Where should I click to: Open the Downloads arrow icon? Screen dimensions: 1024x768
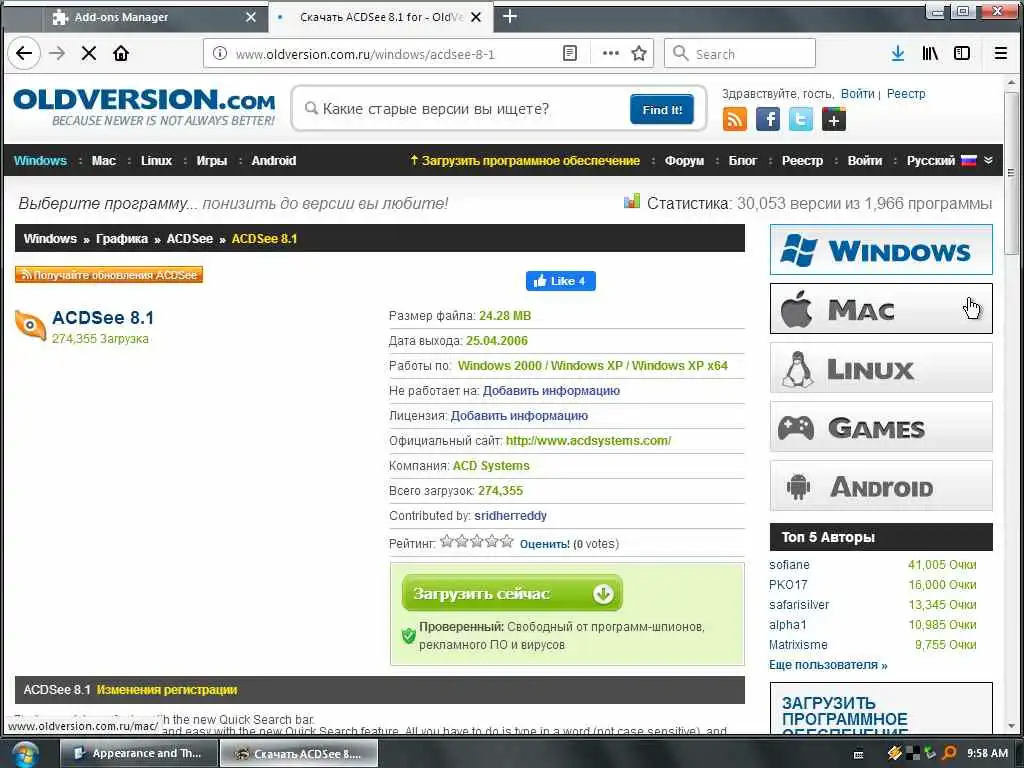coord(898,54)
